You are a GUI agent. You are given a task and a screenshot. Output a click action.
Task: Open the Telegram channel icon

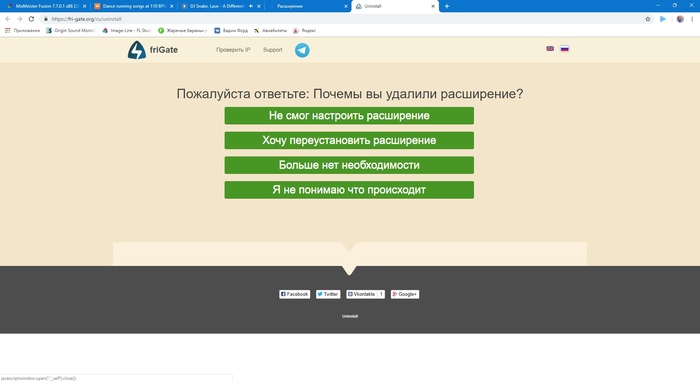coord(302,50)
